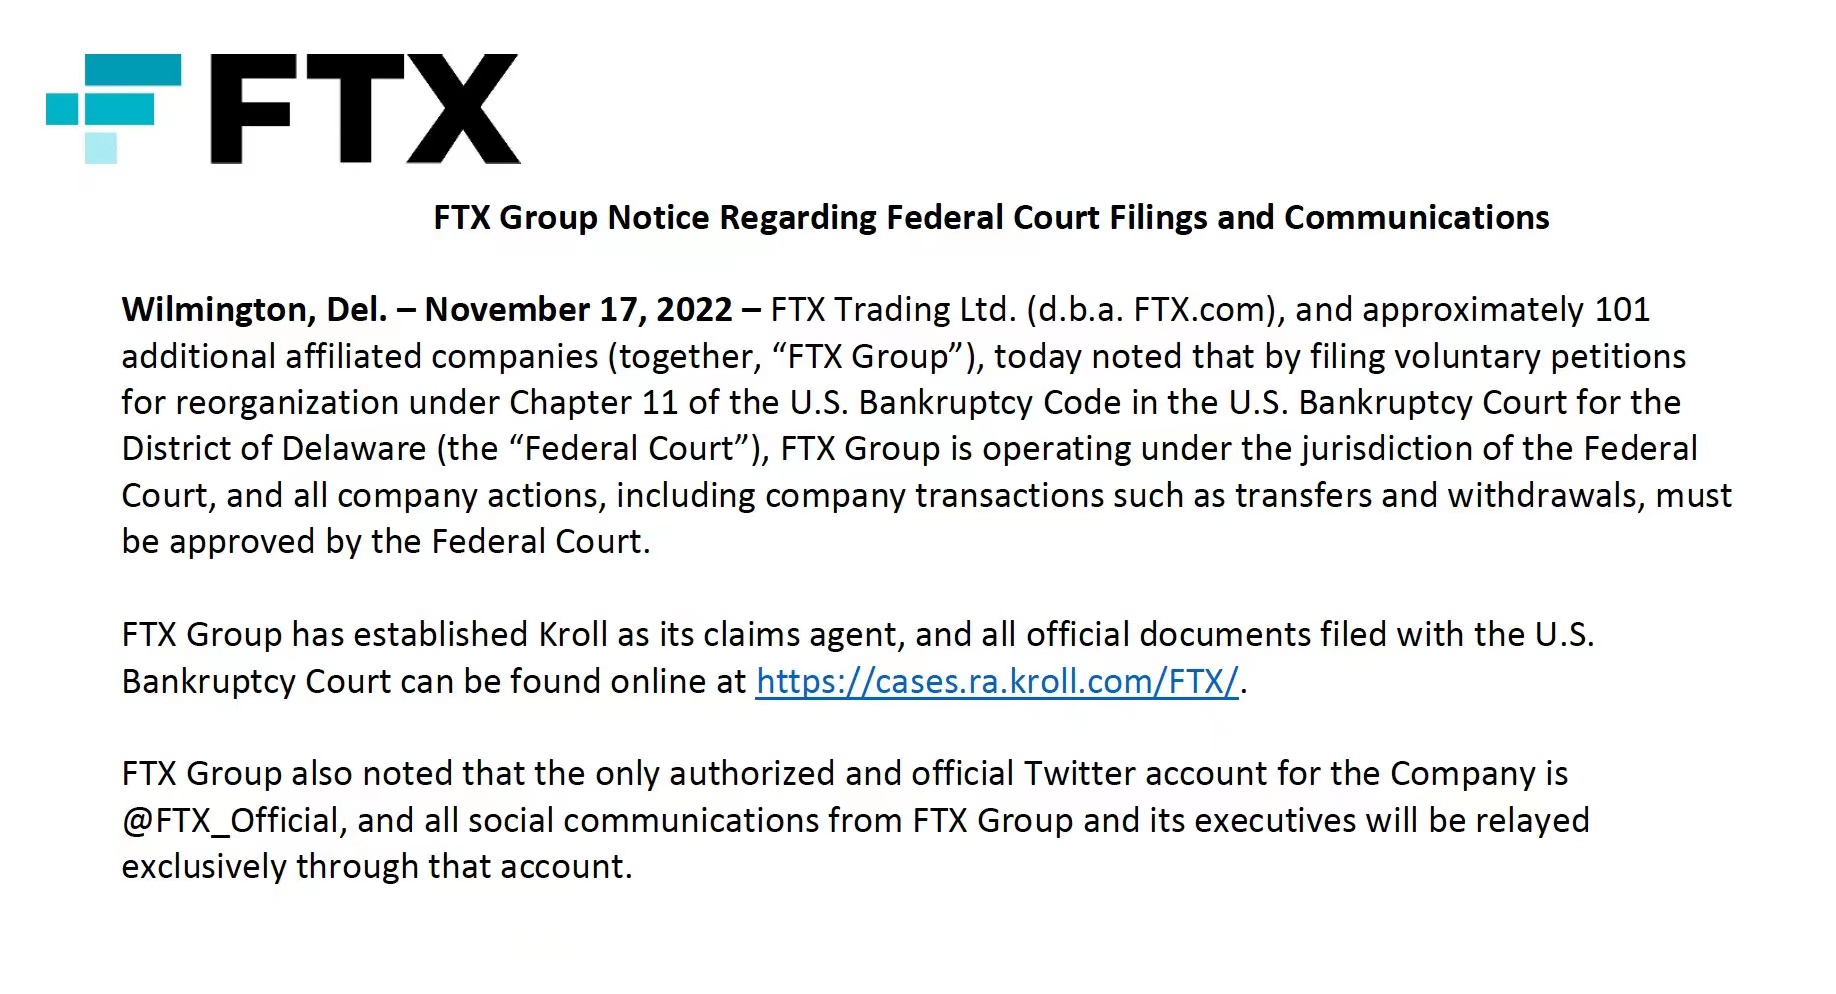1836x994 pixels.
Task: Click the text District of Delaware
Action: point(274,448)
